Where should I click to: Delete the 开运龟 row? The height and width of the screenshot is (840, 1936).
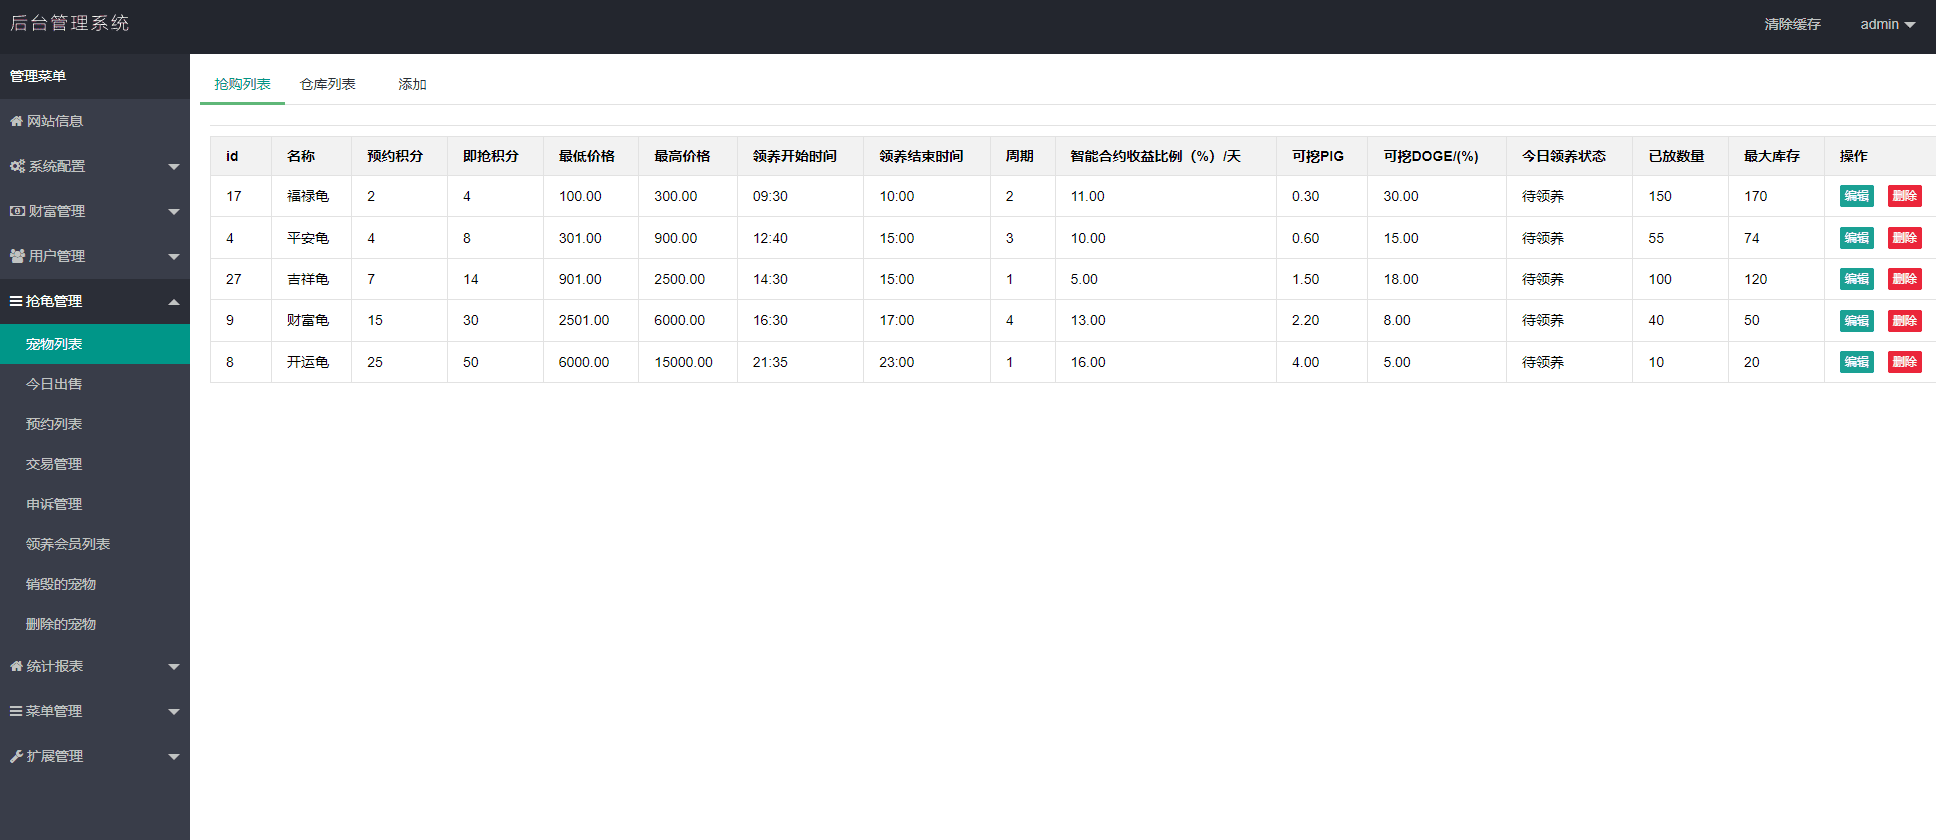[x=1904, y=362]
